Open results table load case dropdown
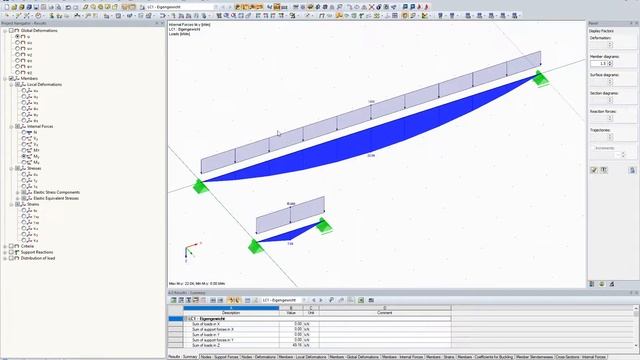Screen dimensions: 640x360 coord(284,300)
